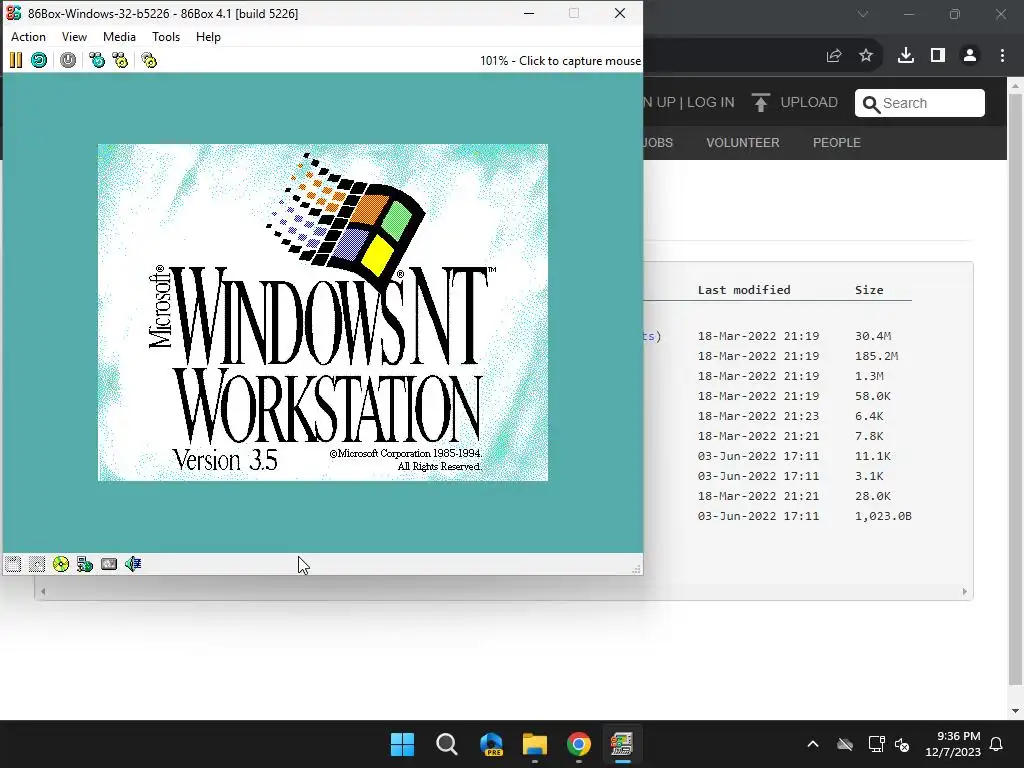The image size is (1024, 768).
Task: Click the CD-ROM drive status icon
Action: [x=61, y=564]
